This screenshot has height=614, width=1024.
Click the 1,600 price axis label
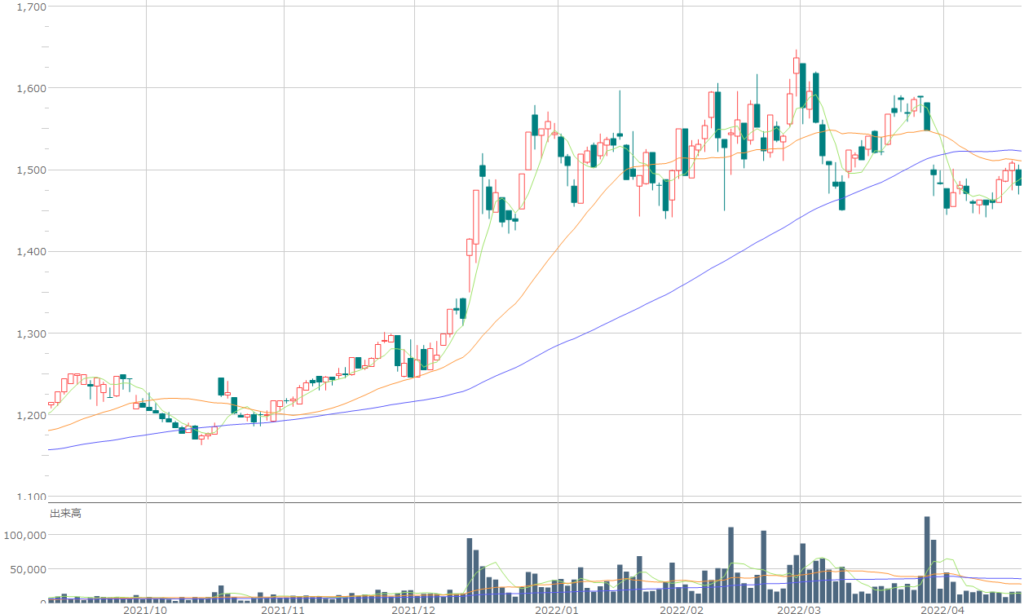tap(31, 88)
